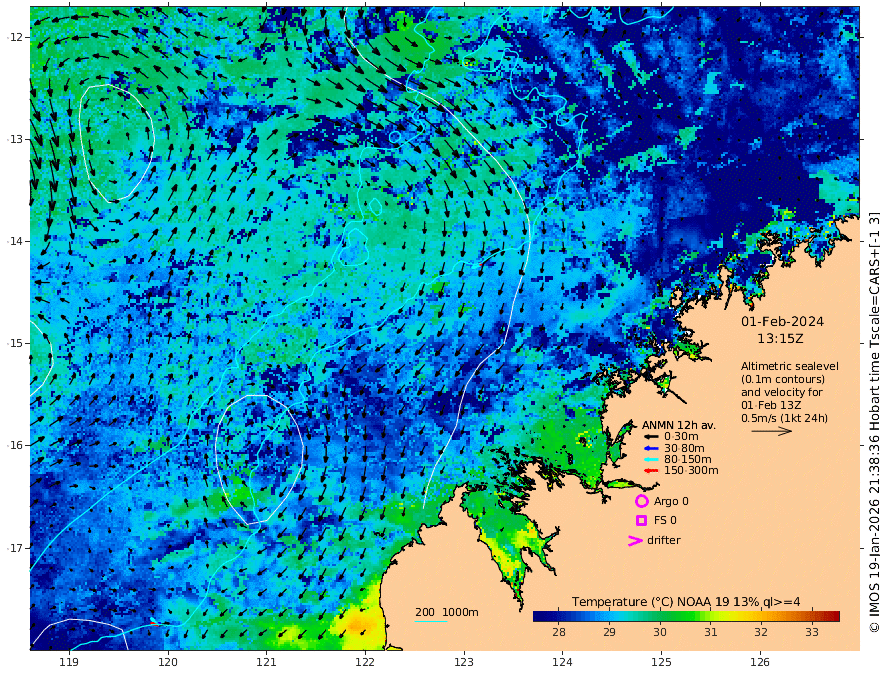
Task: Click the colorbar tick label 30
Action: 659,632
